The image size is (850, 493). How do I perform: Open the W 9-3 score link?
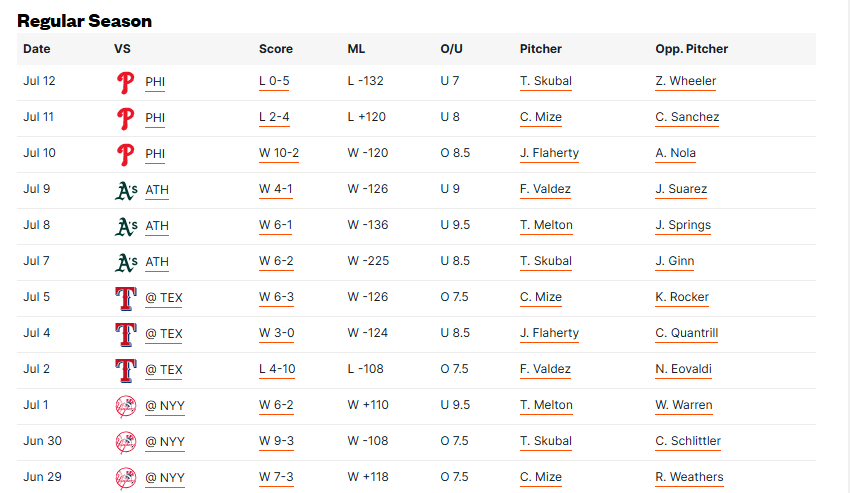coord(276,441)
